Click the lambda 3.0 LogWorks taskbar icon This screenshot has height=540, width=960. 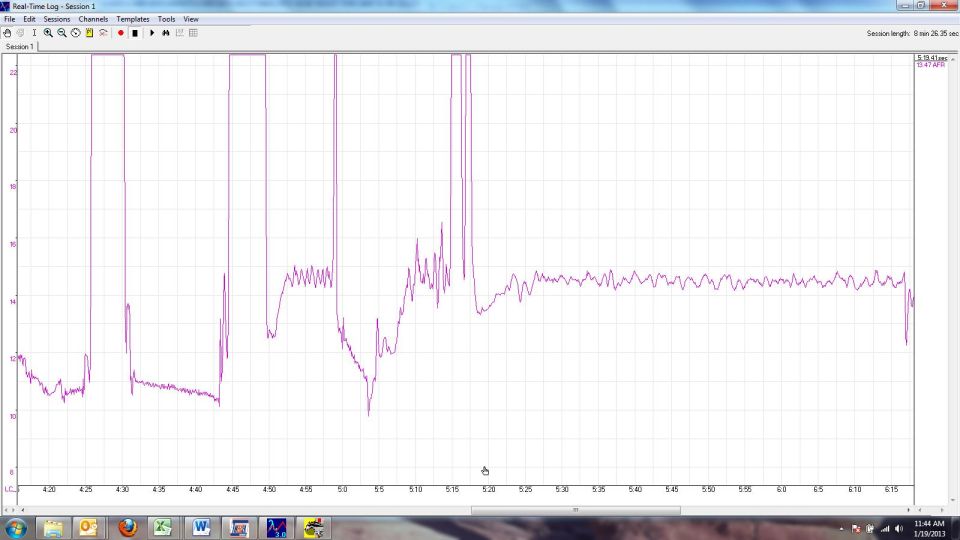(276, 528)
